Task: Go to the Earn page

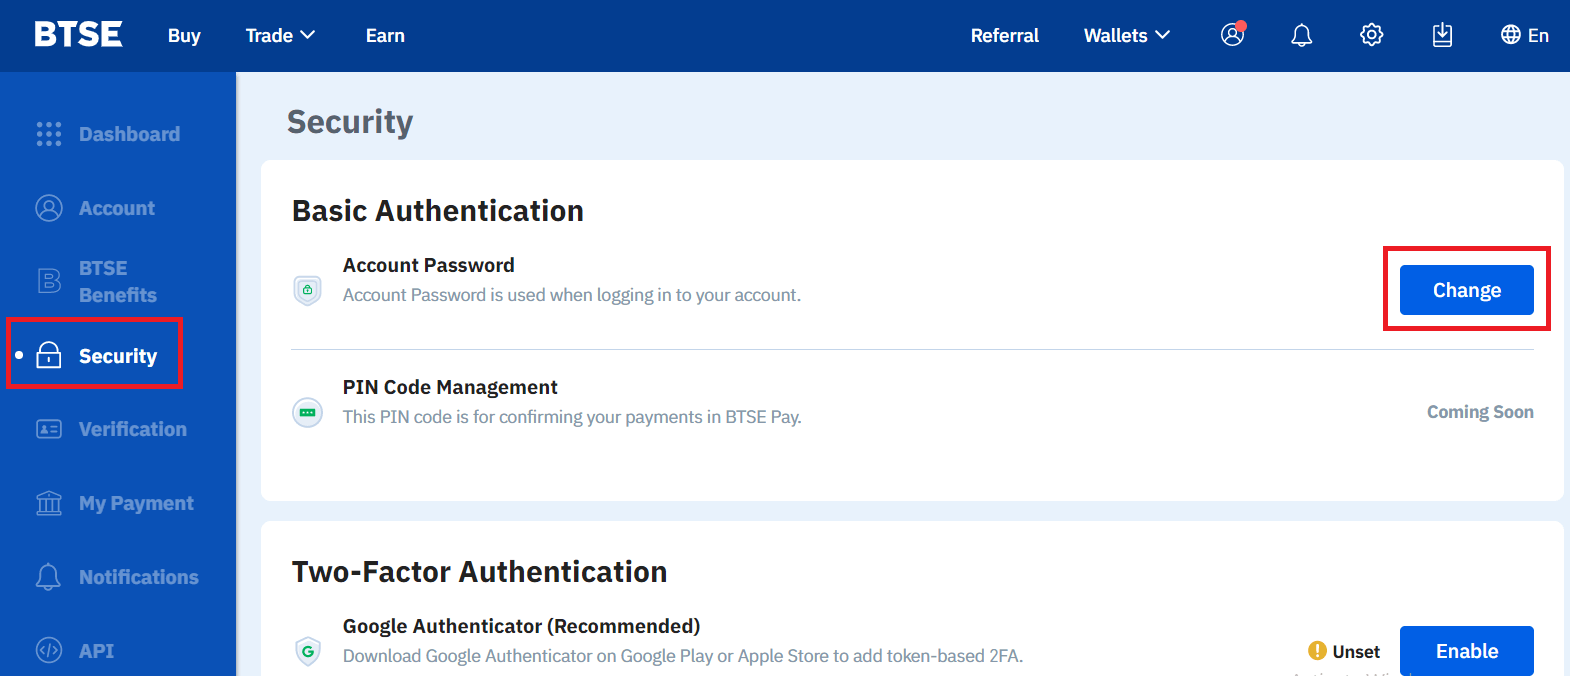Action: tap(385, 36)
